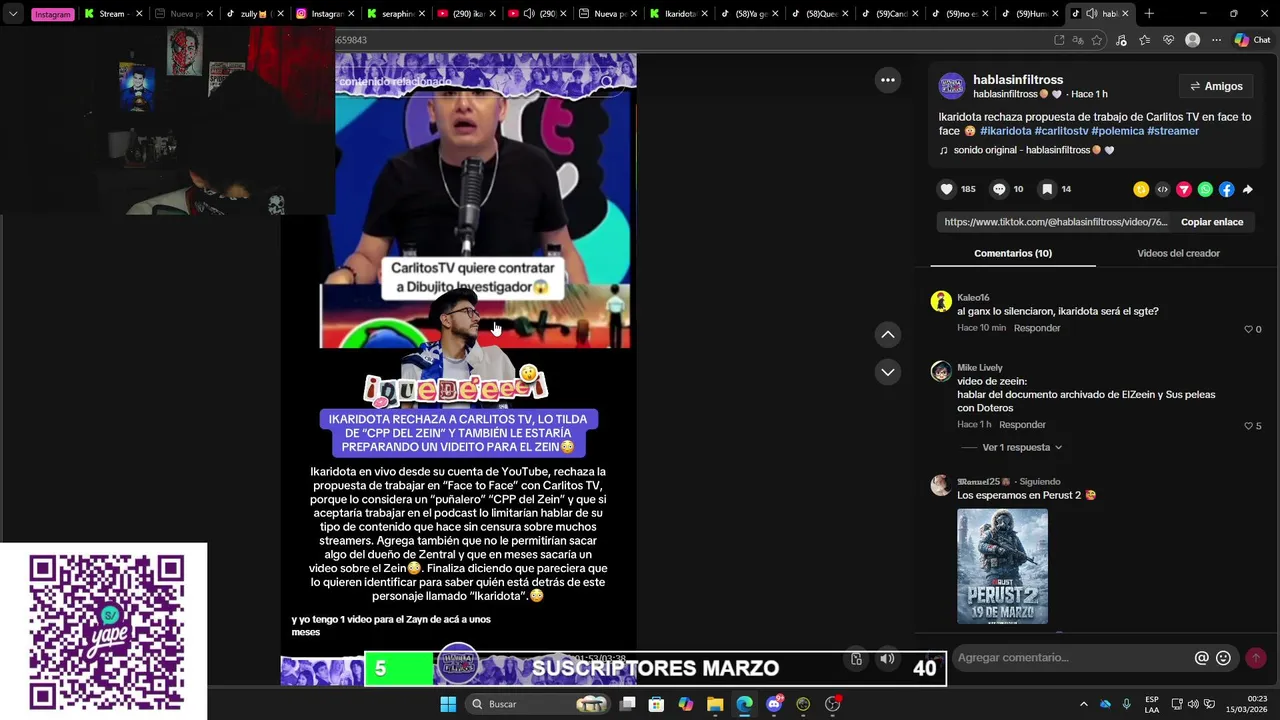Open the PERUST 2 image in the comment

click(x=1002, y=567)
